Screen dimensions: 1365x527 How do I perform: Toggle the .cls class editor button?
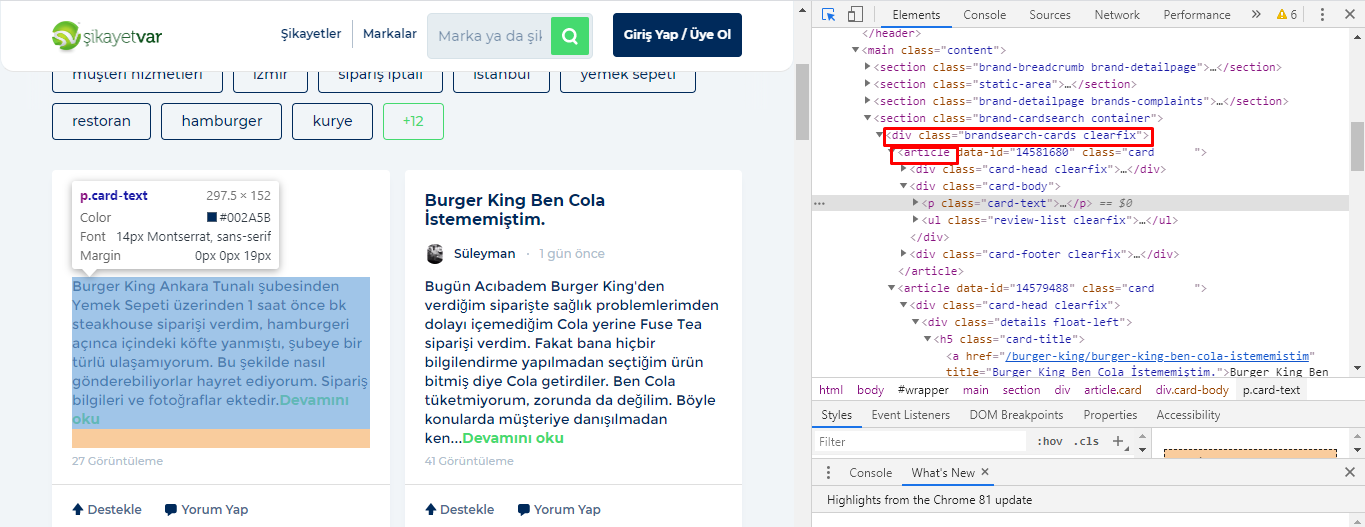click(x=1086, y=441)
